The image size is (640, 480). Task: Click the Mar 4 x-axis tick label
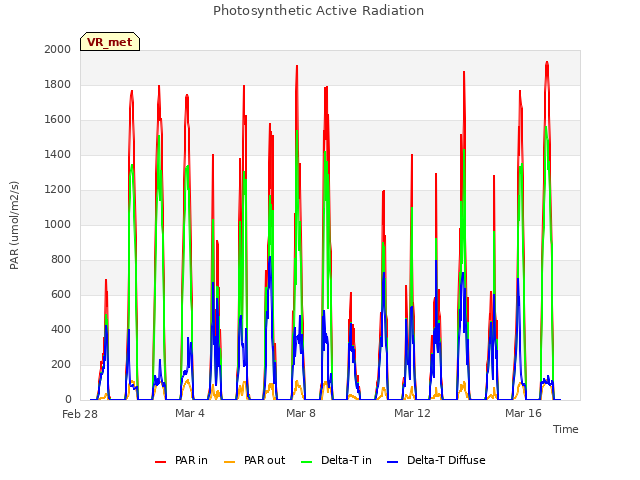click(190, 413)
